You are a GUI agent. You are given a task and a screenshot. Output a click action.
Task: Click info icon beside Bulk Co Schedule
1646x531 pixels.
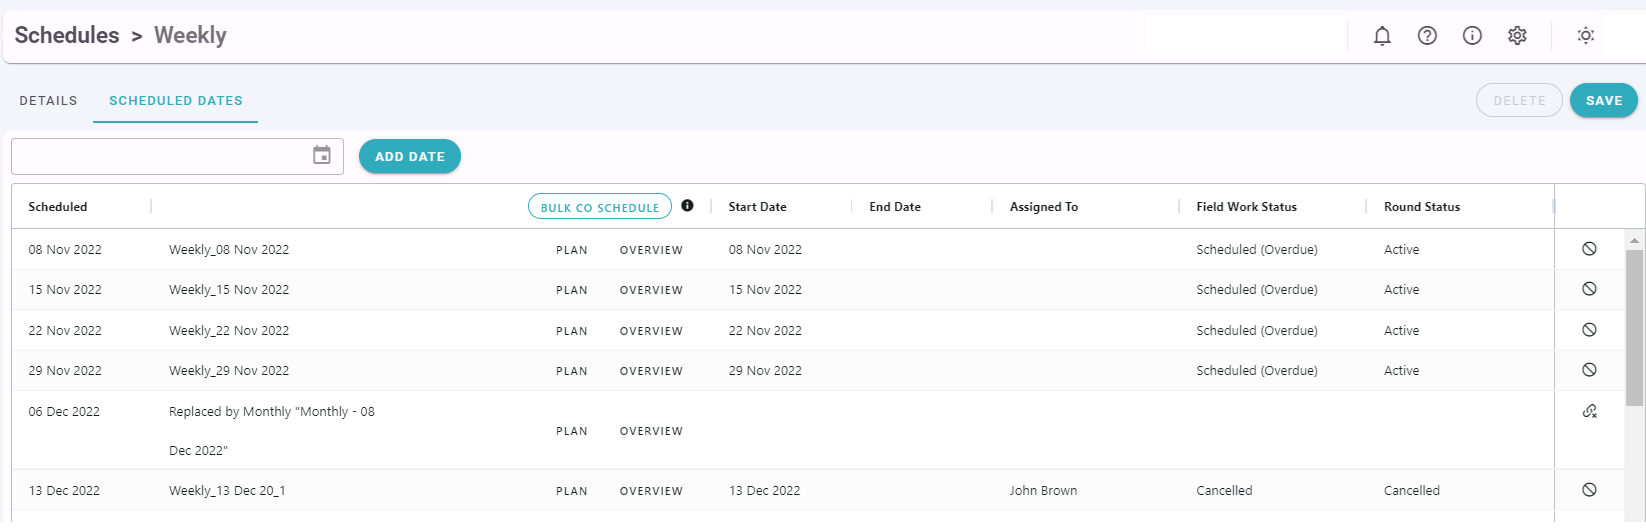687,205
